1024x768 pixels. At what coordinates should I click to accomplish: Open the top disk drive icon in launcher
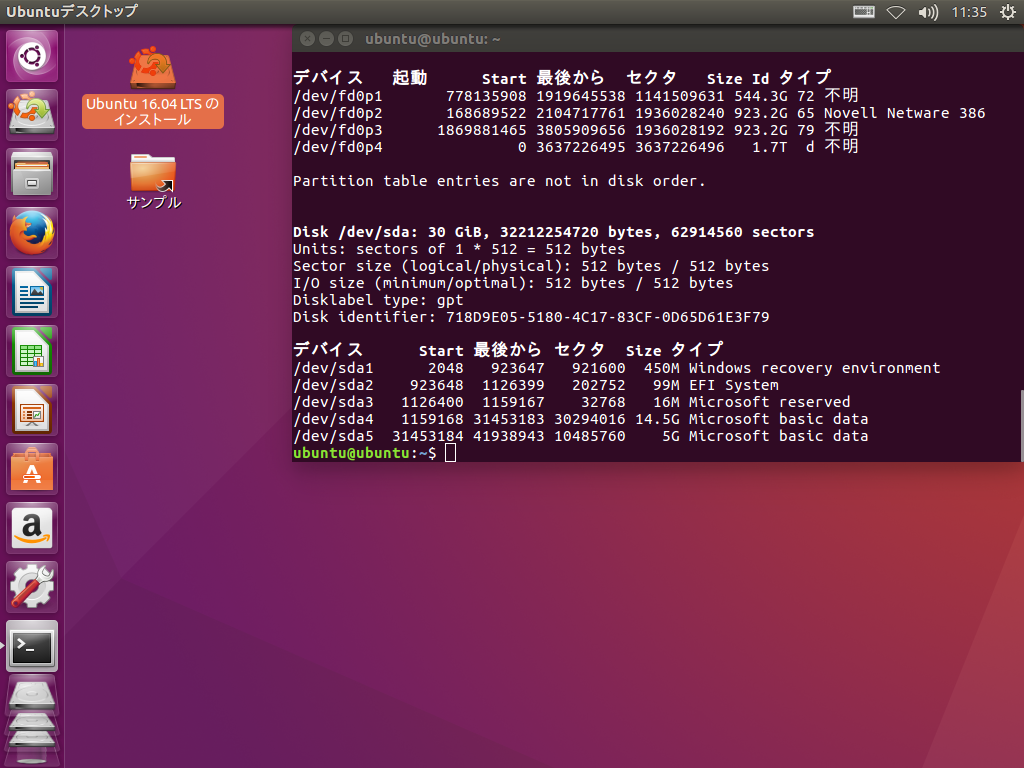[x=32, y=695]
